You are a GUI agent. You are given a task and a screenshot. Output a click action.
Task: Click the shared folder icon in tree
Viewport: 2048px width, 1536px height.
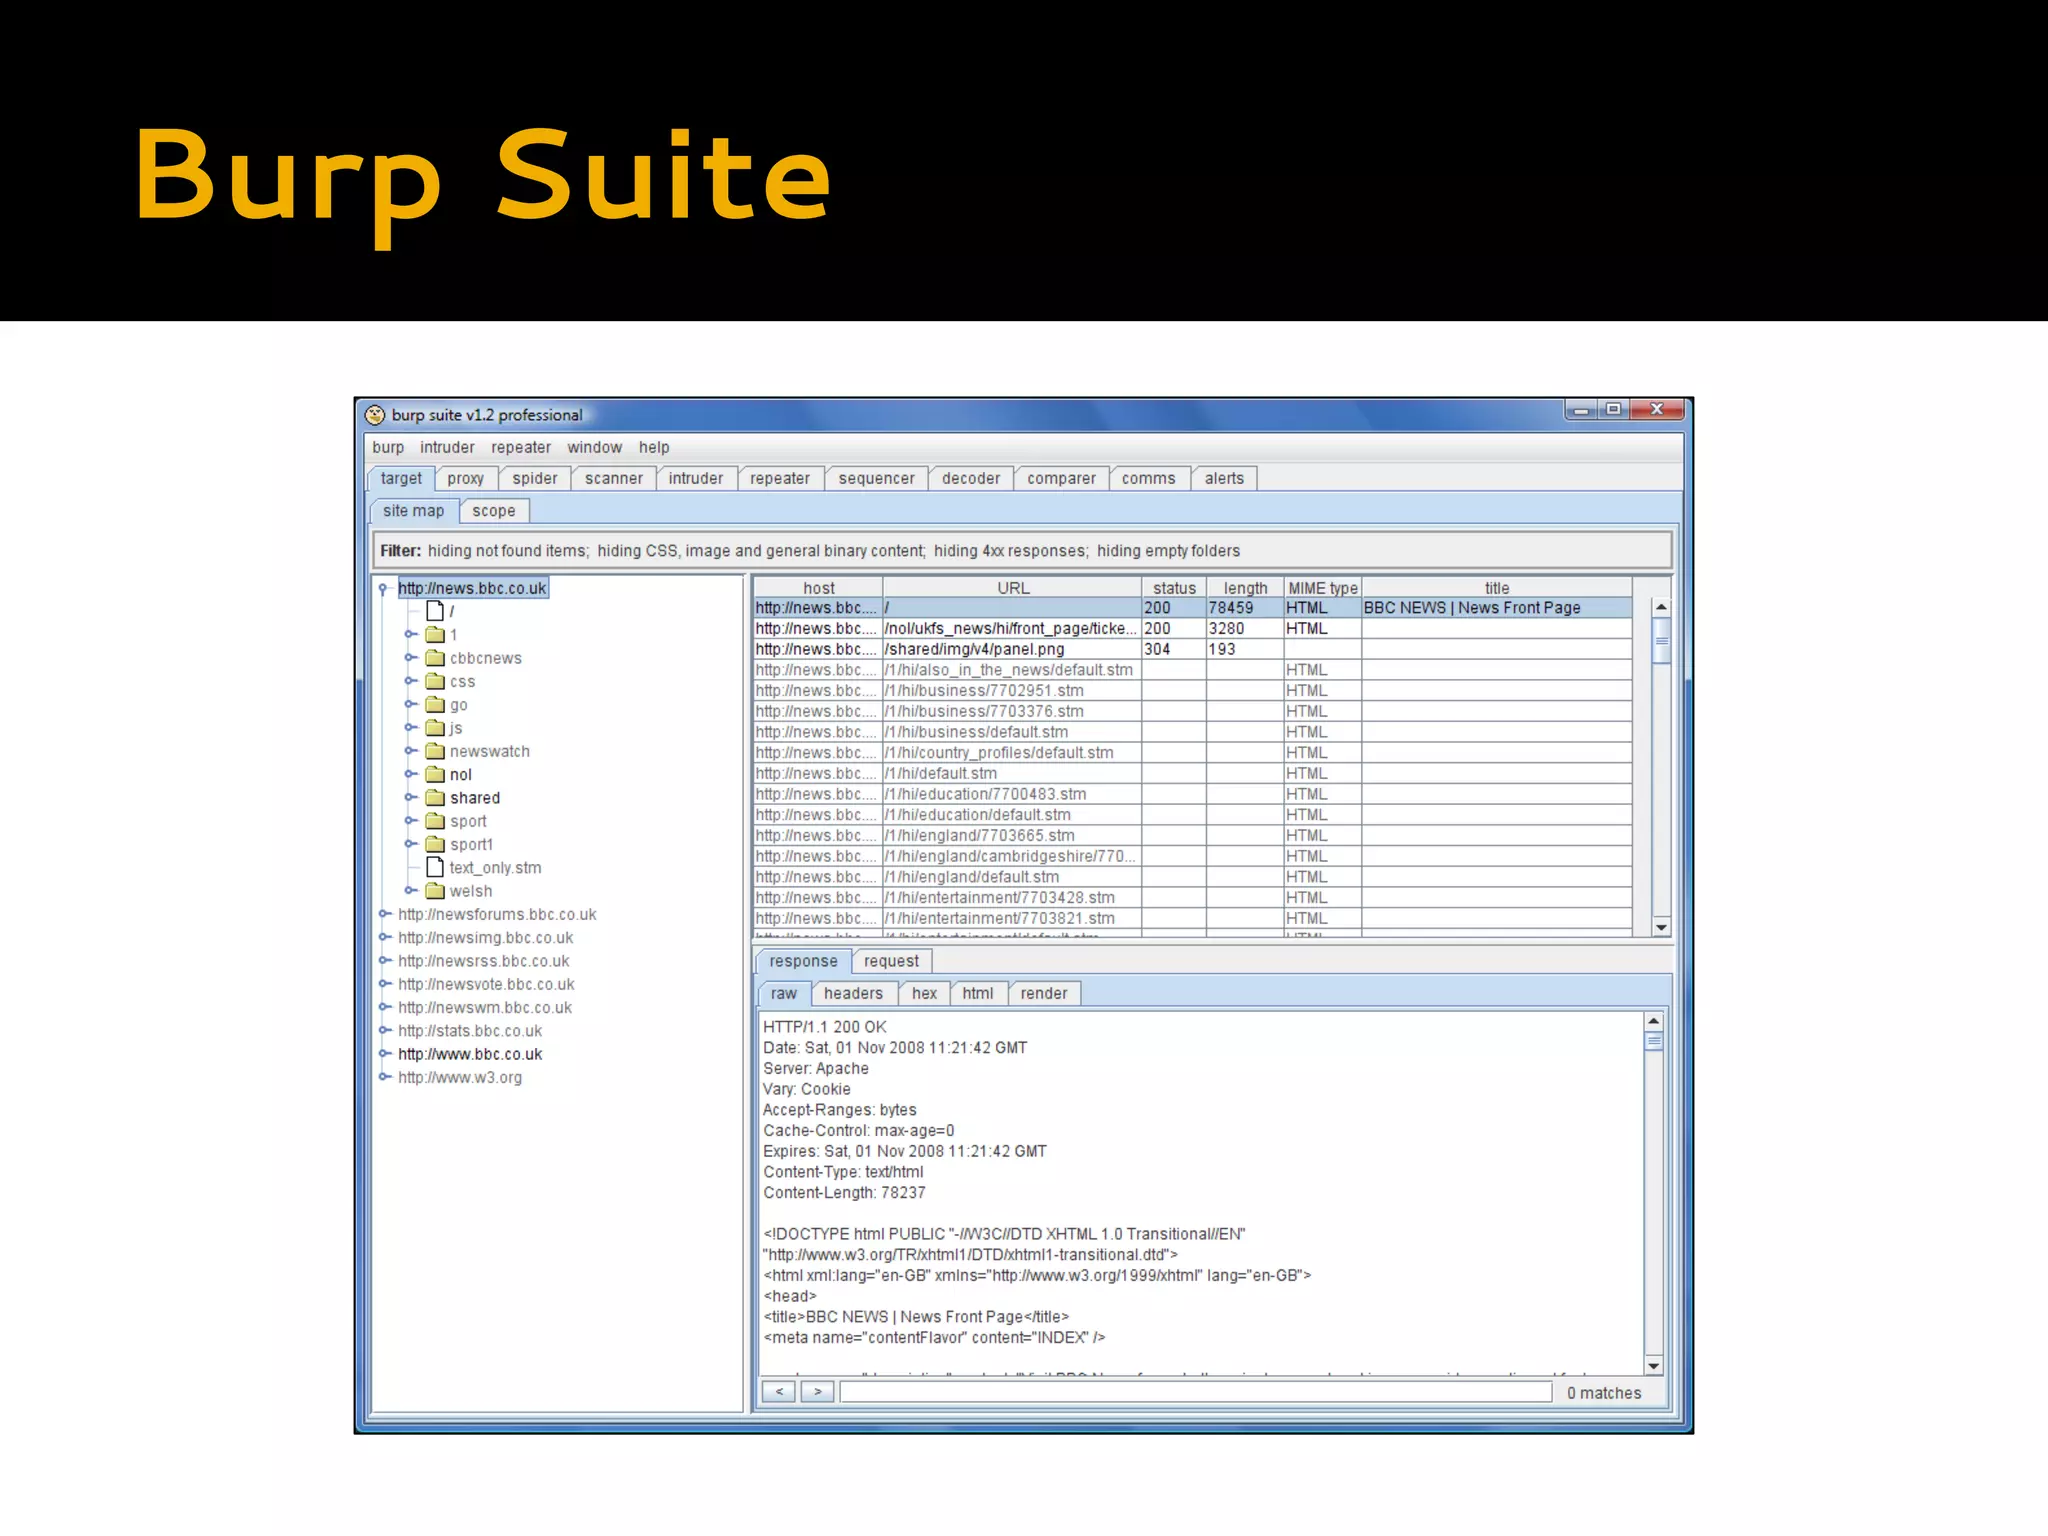(435, 798)
